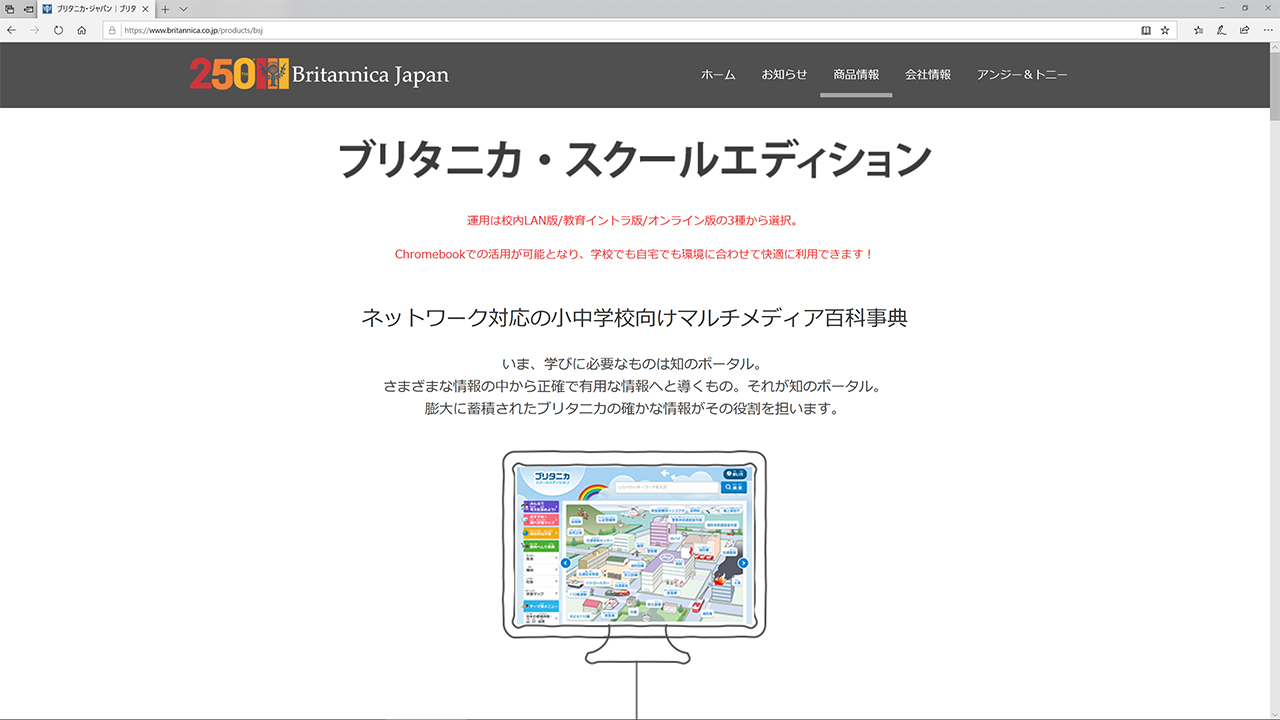Click the red Chromebookでの活用 notice line
This screenshot has width=1280, height=720.
(634, 254)
